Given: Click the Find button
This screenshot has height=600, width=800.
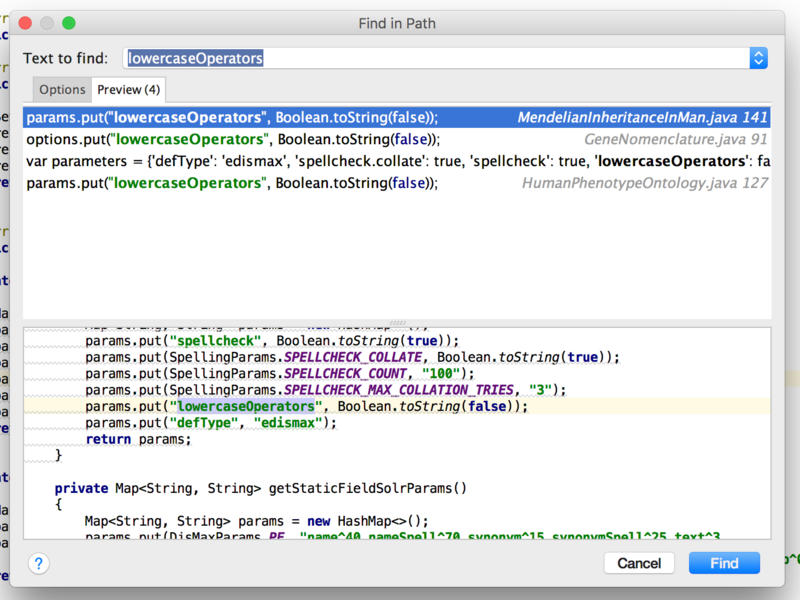Looking at the screenshot, I should click(724, 563).
